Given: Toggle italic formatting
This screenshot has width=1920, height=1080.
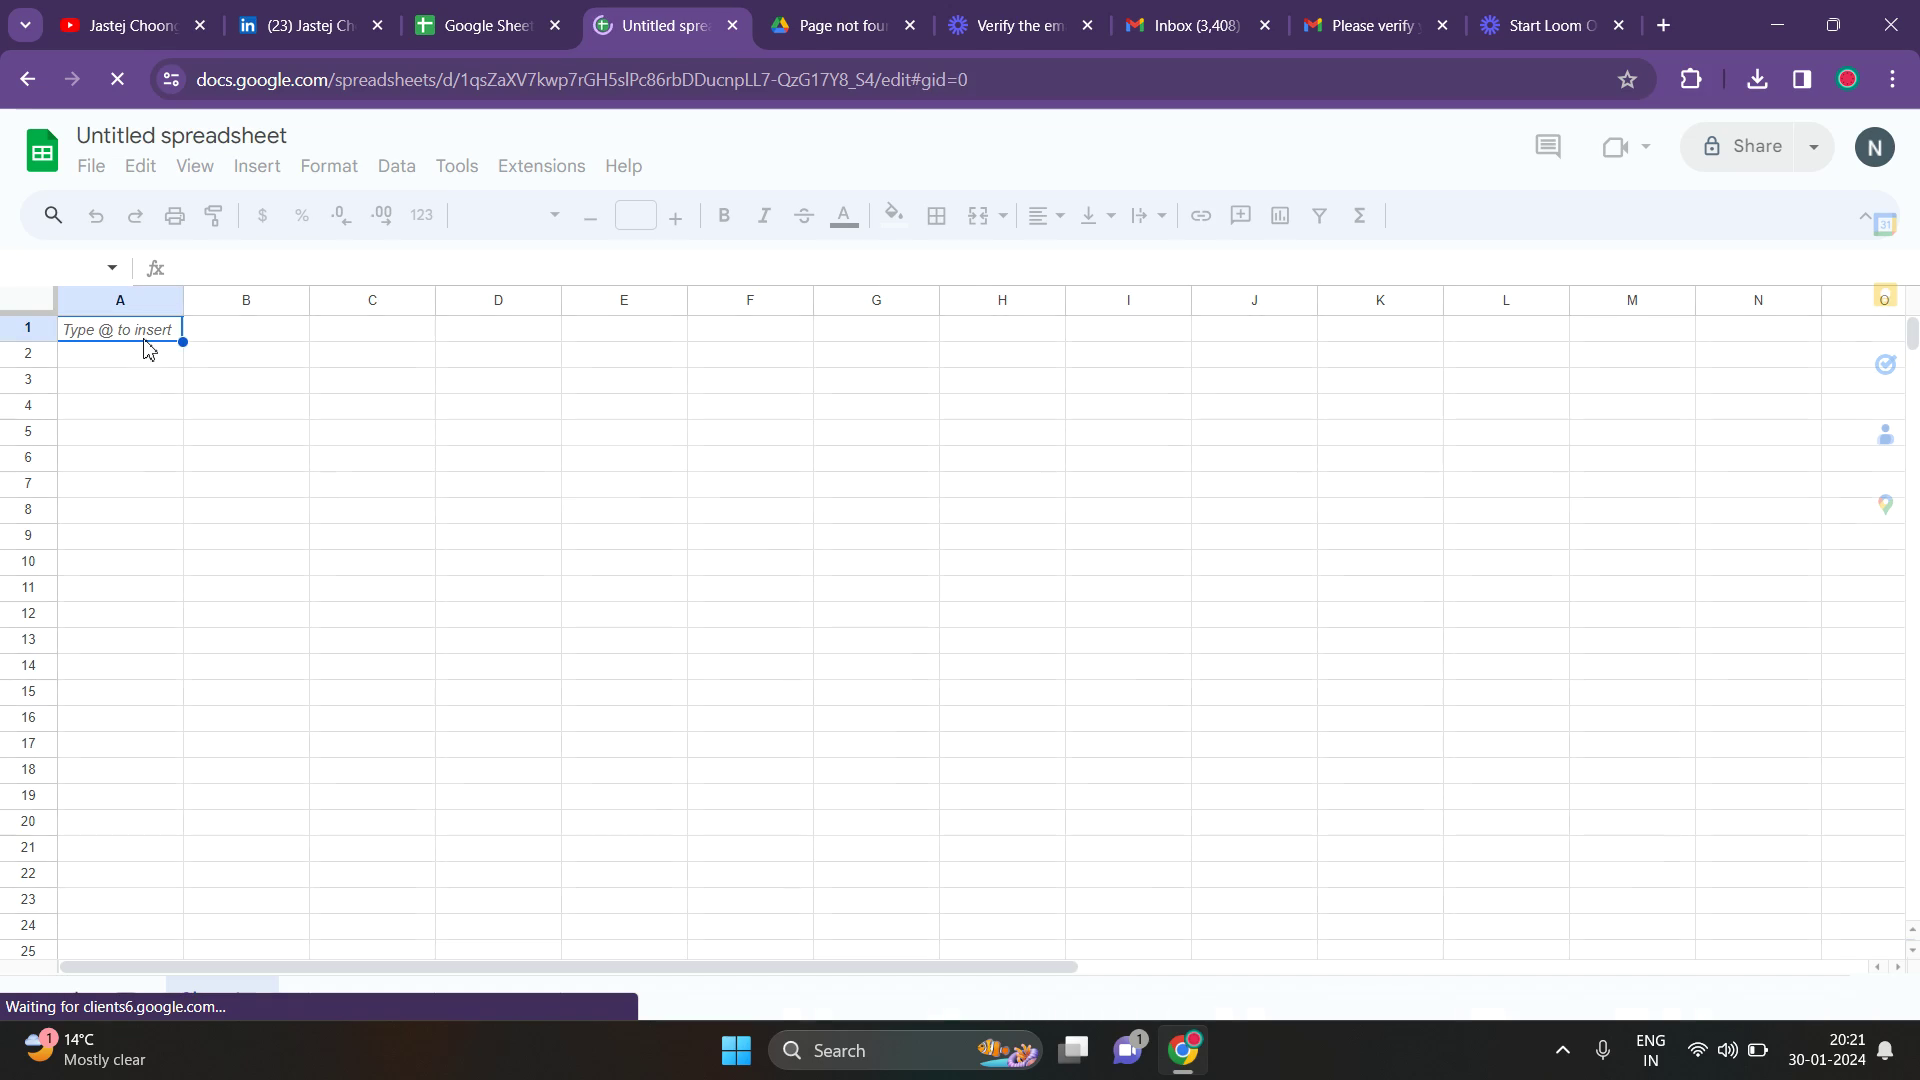Looking at the screenshot, I should [764, 216].
